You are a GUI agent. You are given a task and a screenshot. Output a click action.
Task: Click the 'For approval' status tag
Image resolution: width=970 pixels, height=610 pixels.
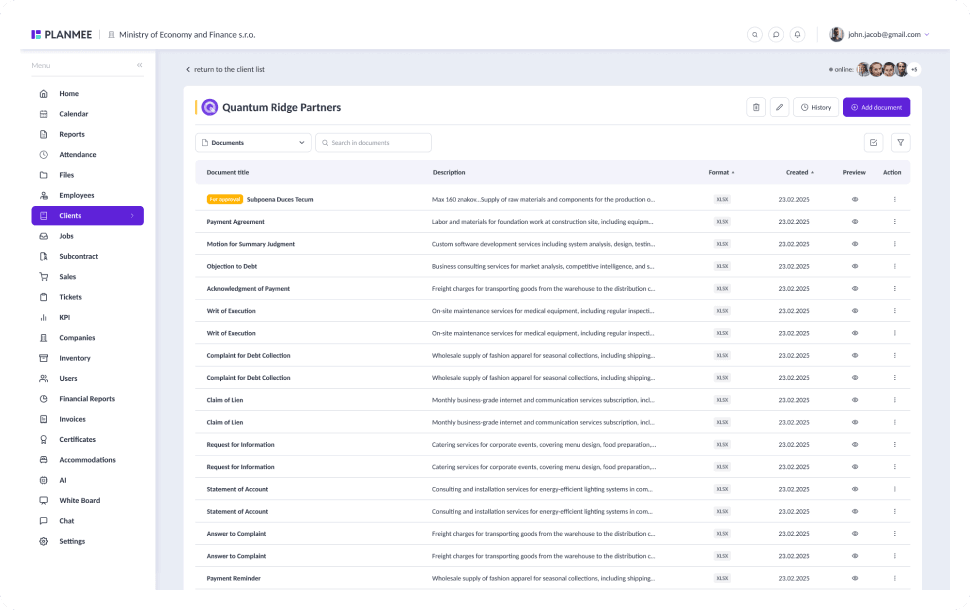[225, 199]
